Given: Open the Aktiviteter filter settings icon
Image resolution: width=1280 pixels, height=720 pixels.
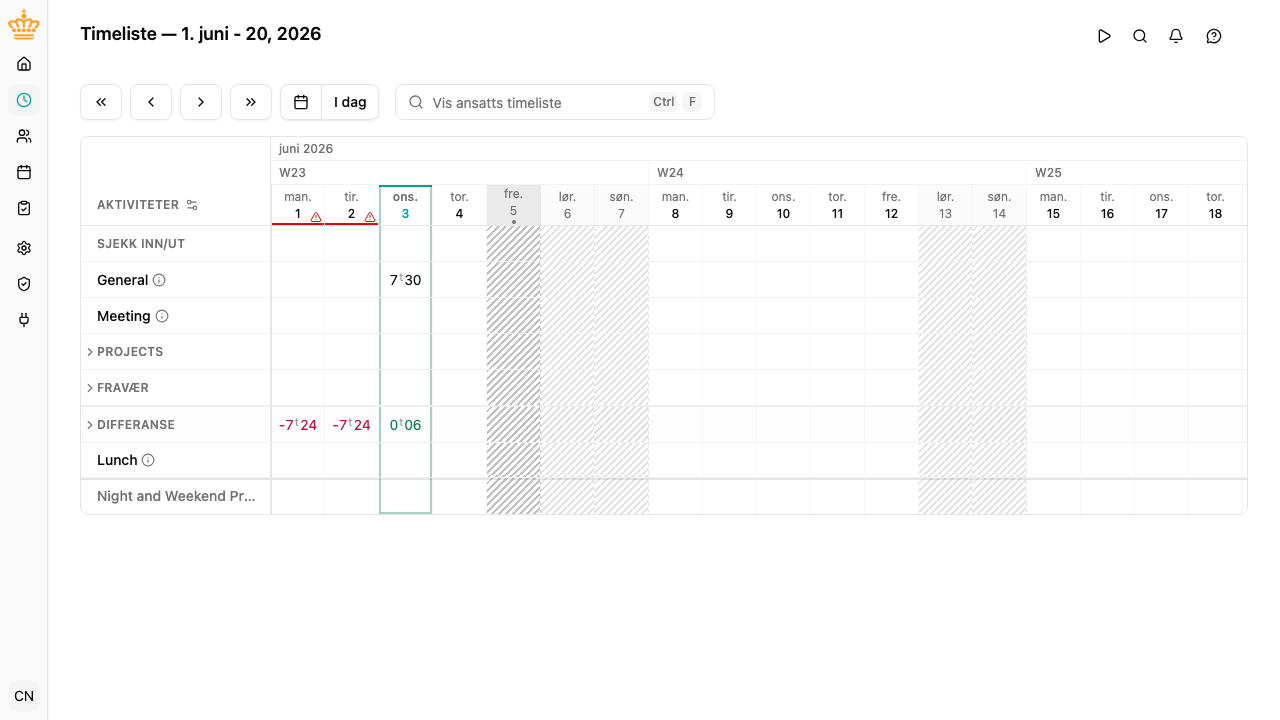Looking at the screenshot, I should pos(192,205).
